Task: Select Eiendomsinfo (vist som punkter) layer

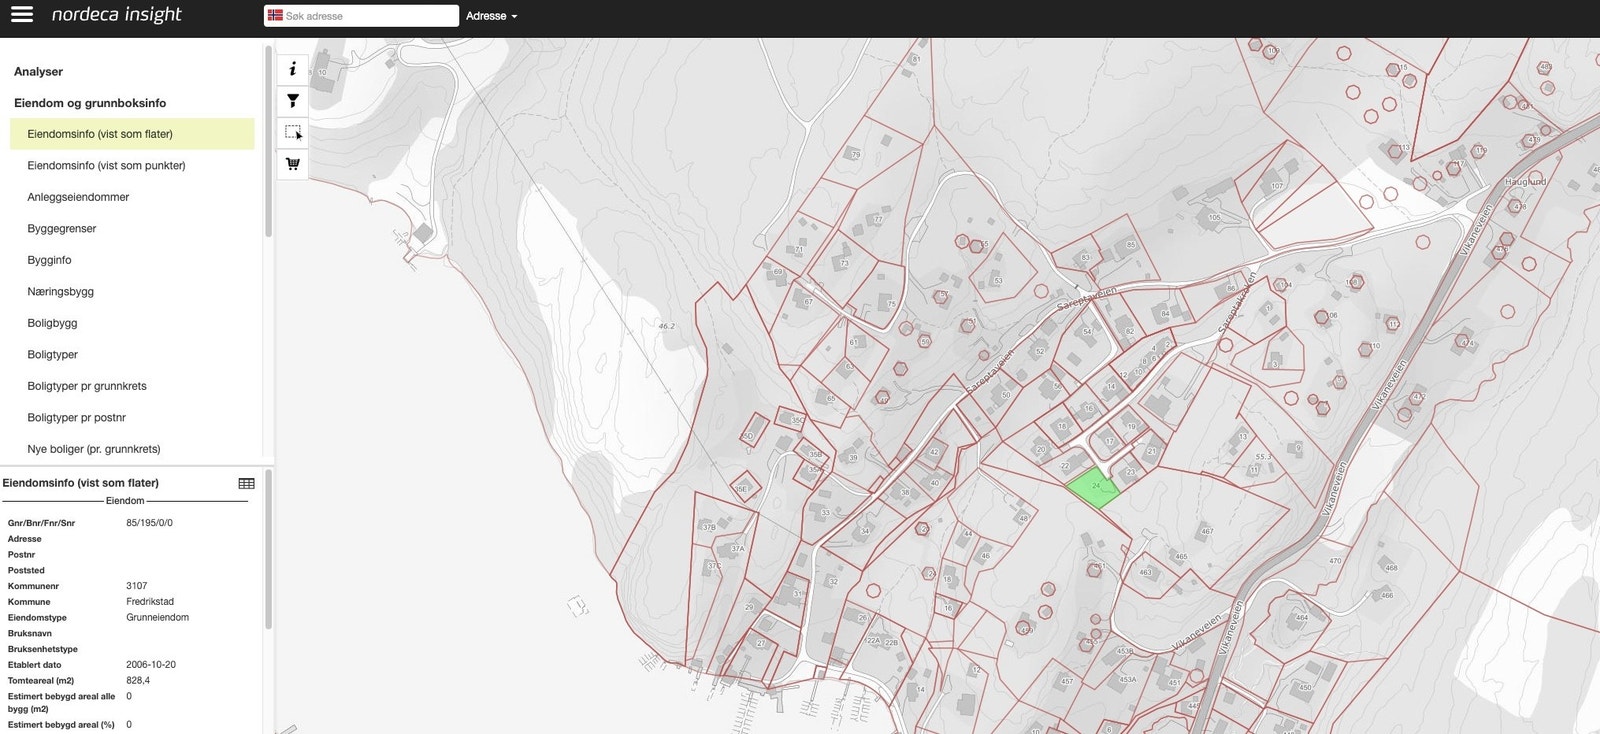Action: pyautogui.click(x=106, y=166)
